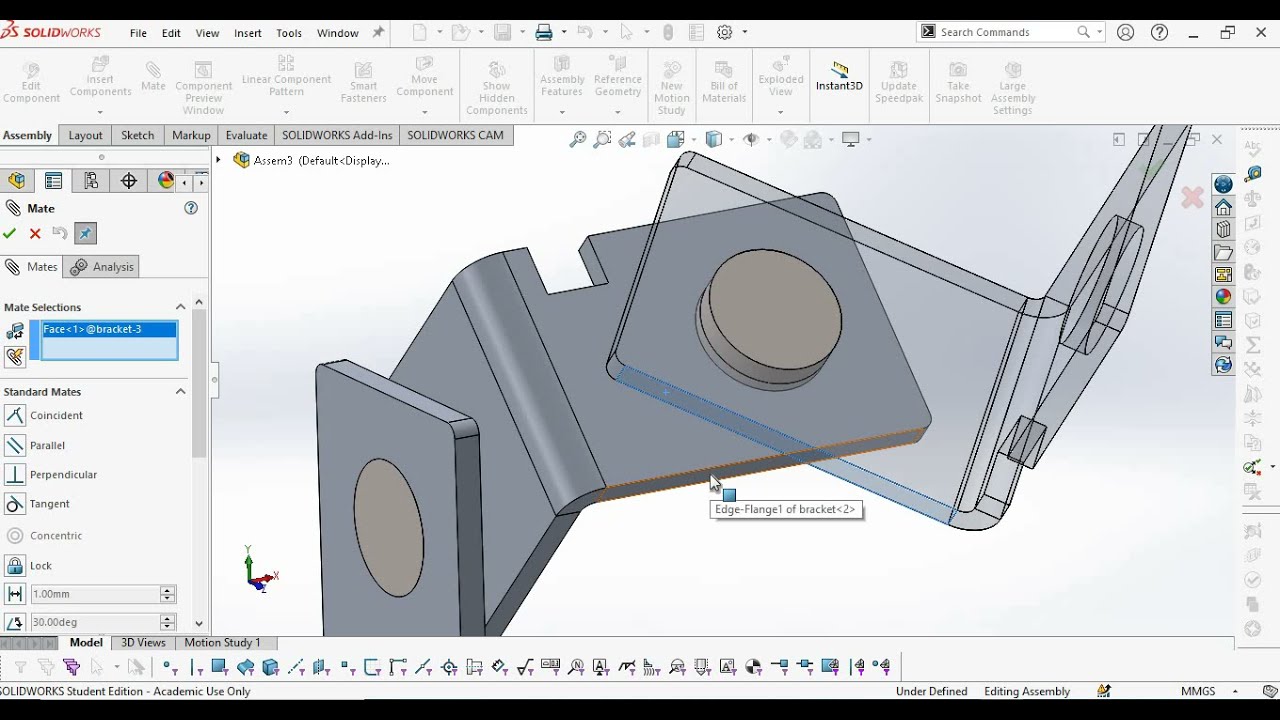This screenshot has width=1280, height=720.
Task: Collapse the Standard Mates section
Action: point(180,391)
